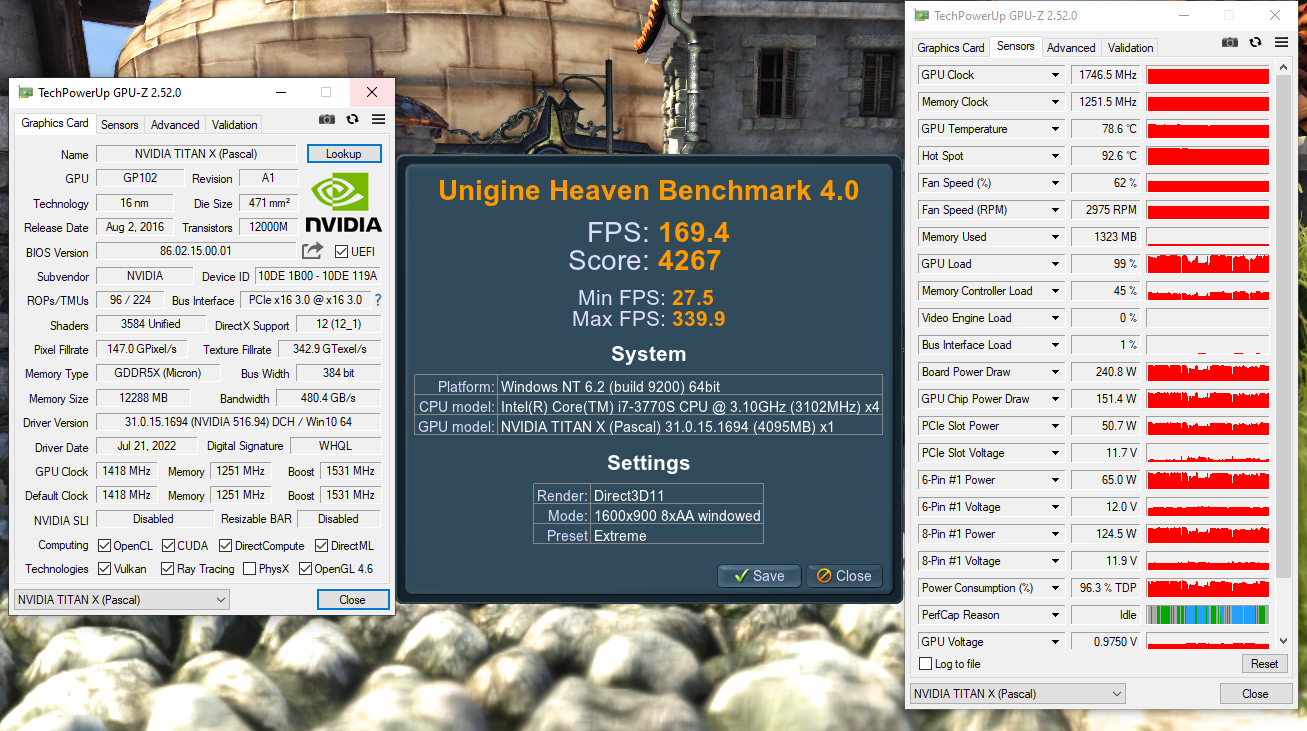Click the GPU Load history graph
Image resolution: width=1307 pixels, height=731 pixels.
(x=1208, y=264)
